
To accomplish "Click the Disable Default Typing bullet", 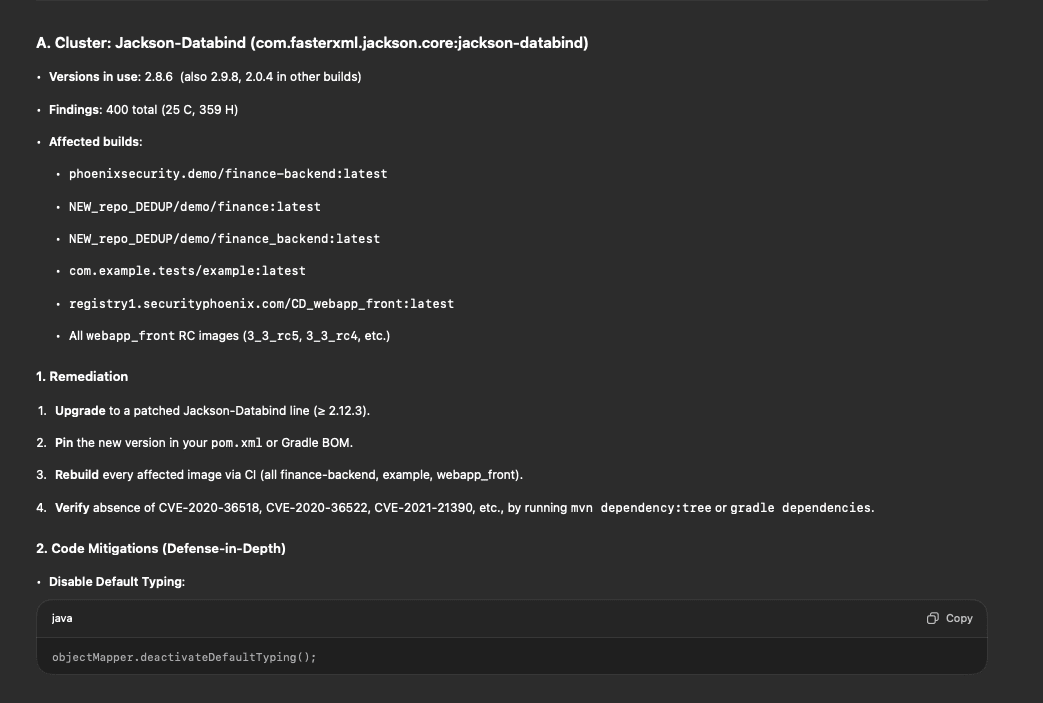I will click(117, 582).
